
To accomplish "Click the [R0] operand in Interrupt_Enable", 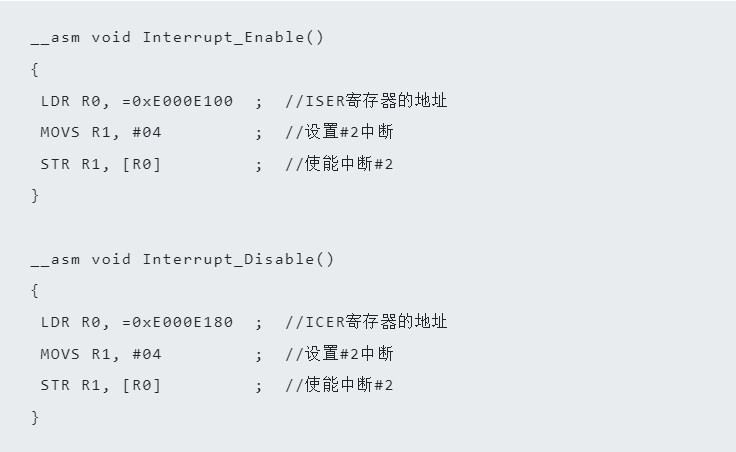I will point(141,164).
